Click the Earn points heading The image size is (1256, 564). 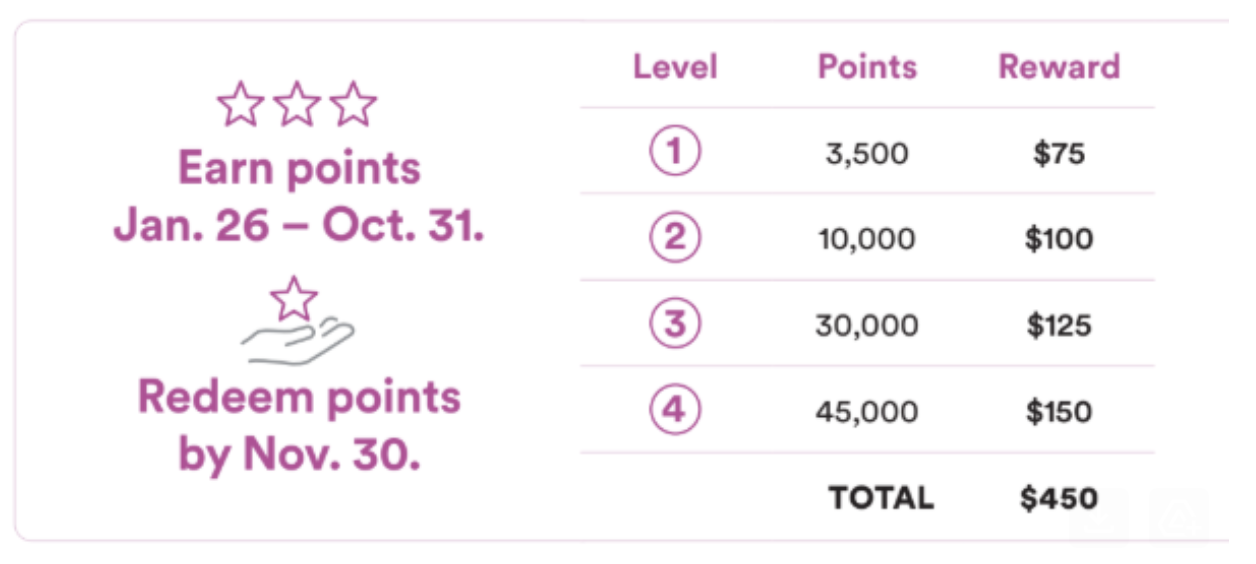click(x=299, y=168)
